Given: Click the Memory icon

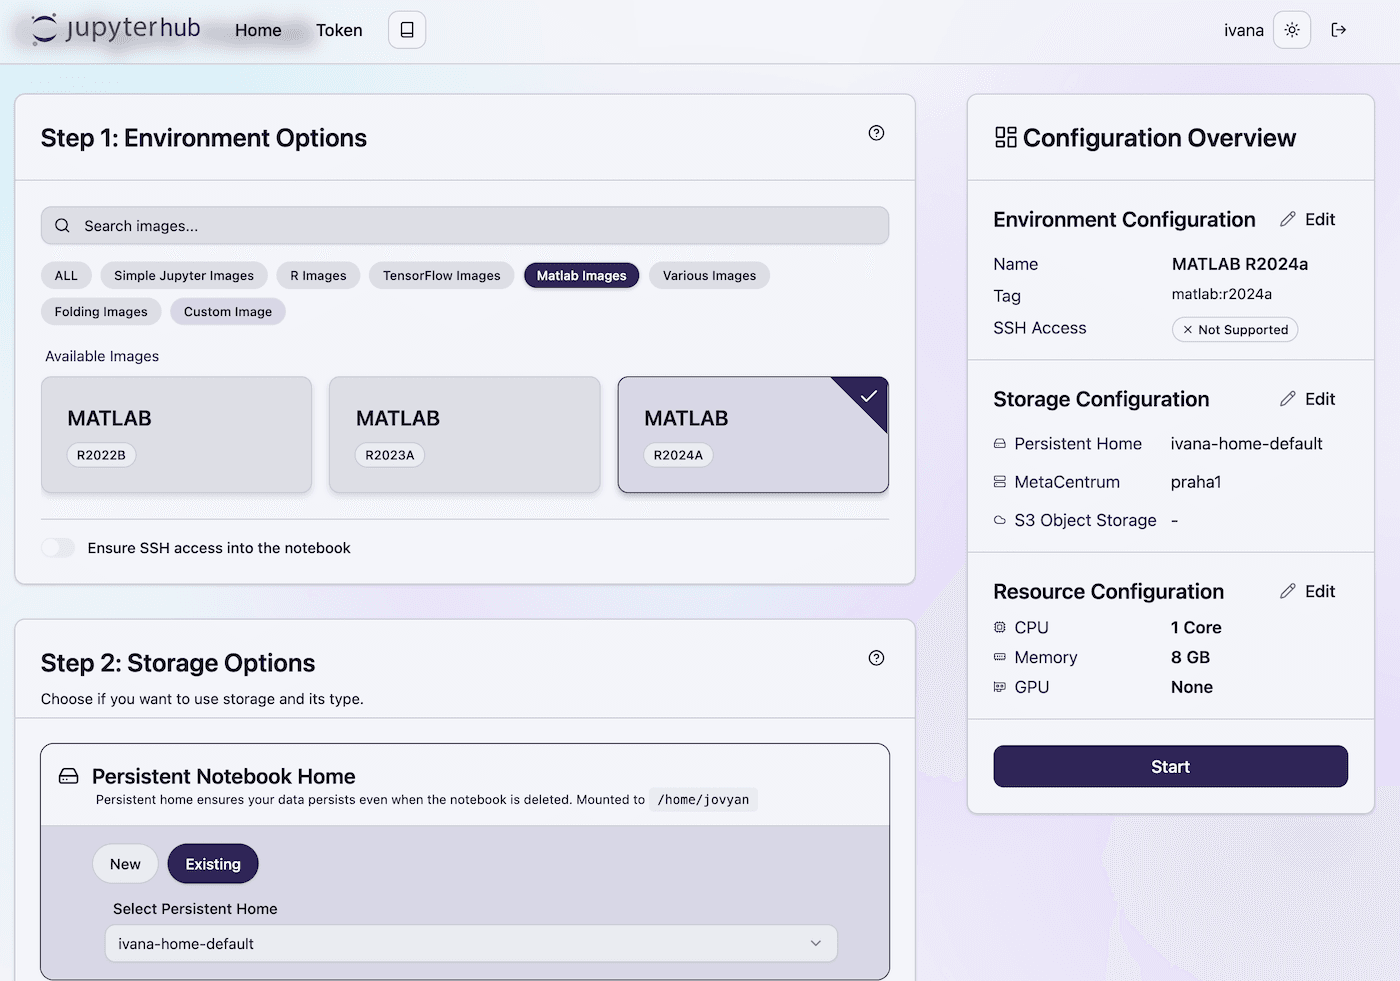Looking at the screenshot, I should pyautogui.click(x=1000, y=657).
